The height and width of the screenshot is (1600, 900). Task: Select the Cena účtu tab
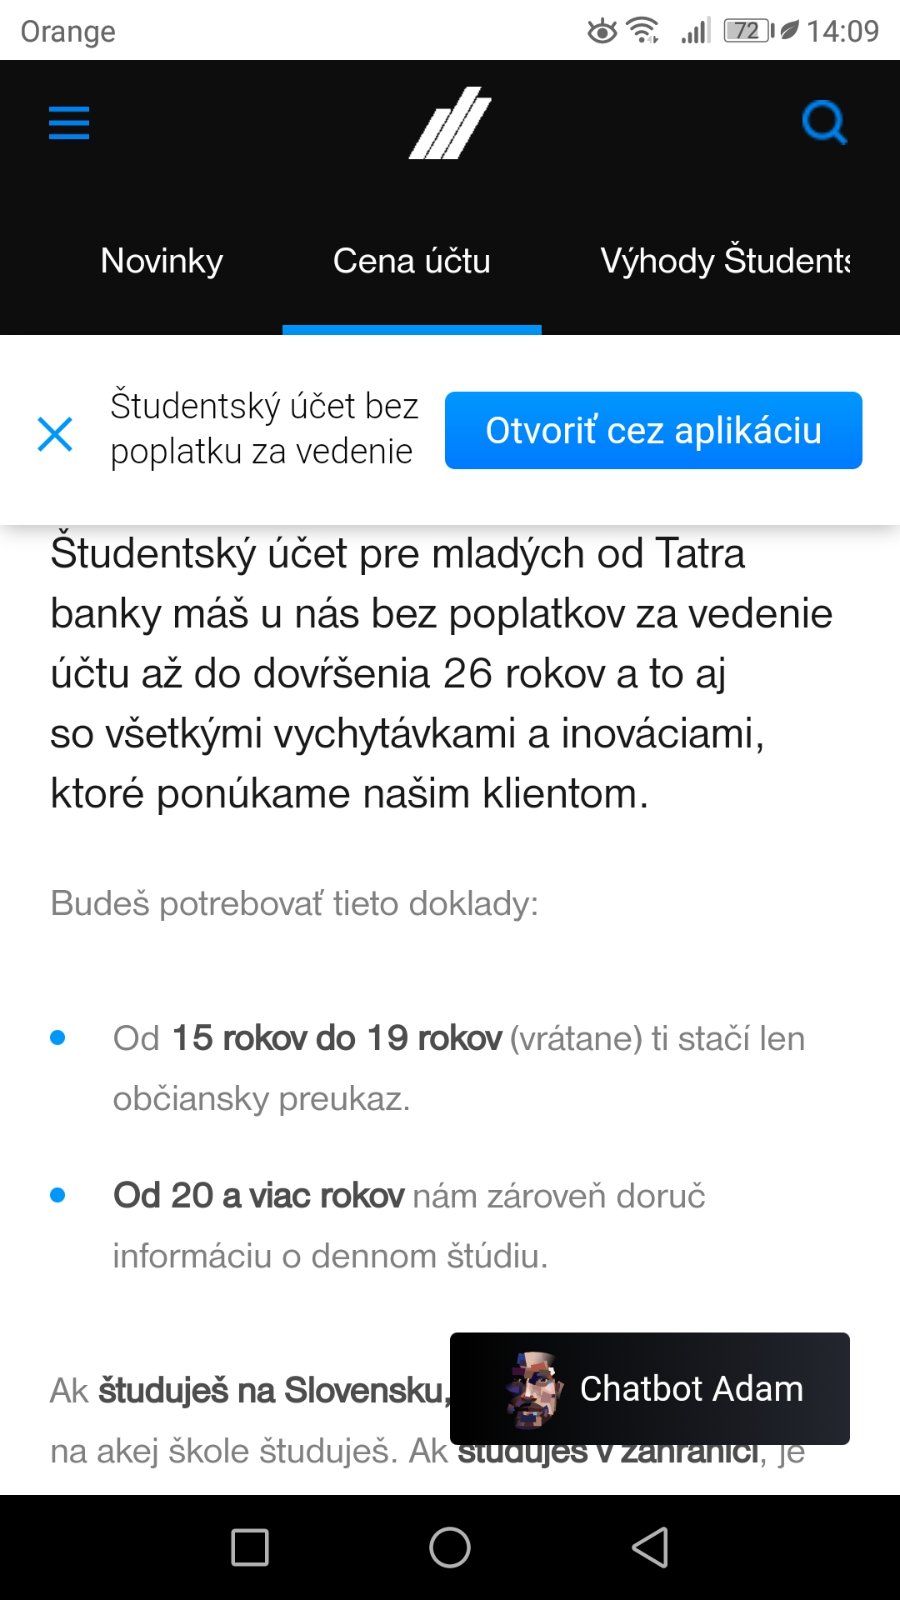(412, 261)
